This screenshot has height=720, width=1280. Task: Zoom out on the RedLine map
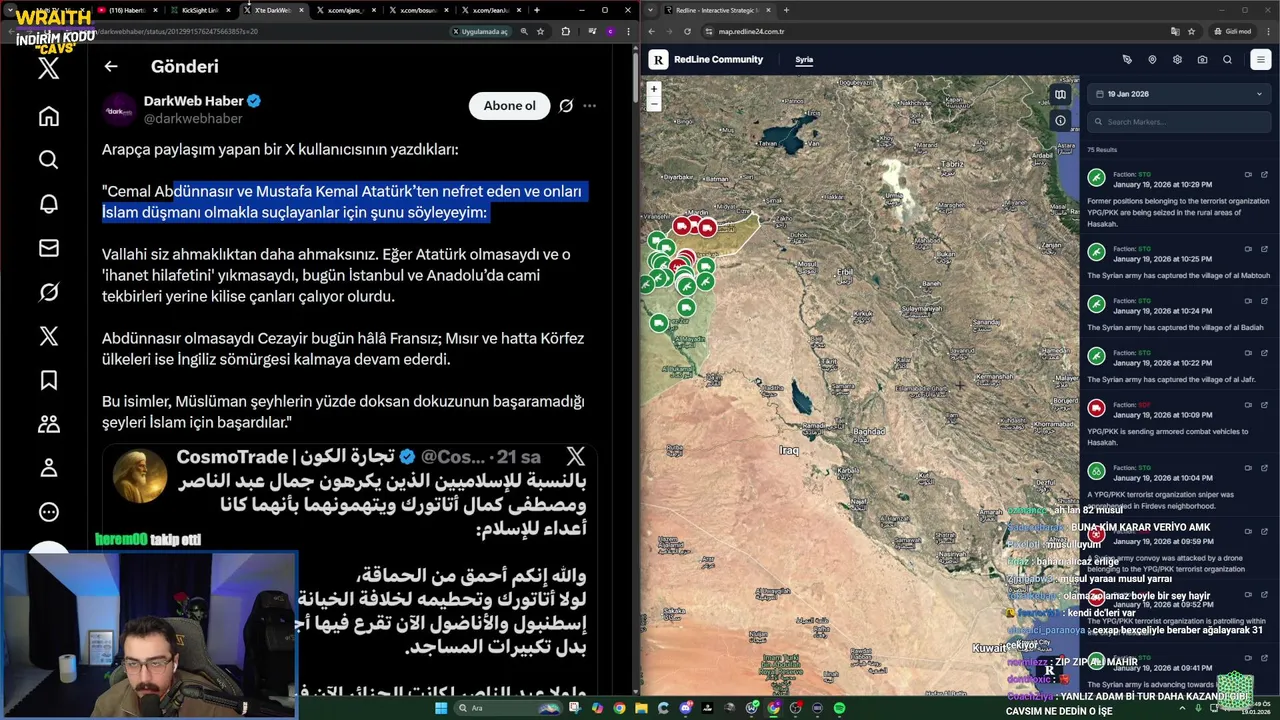(x=654, y=103)
